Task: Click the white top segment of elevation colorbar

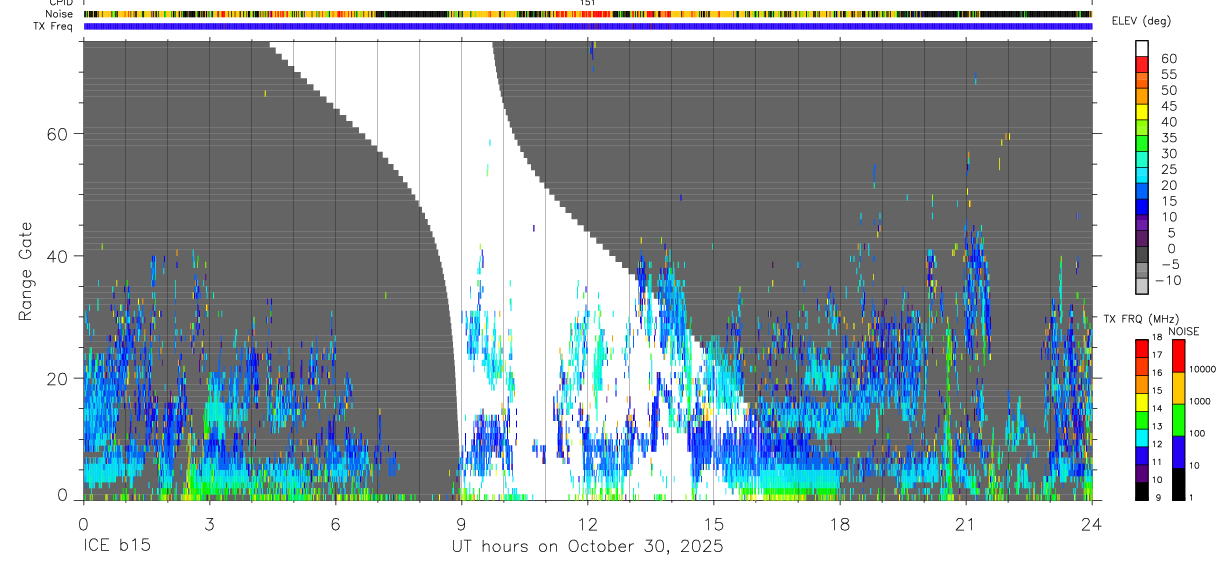Action: tap(1142, 49)
